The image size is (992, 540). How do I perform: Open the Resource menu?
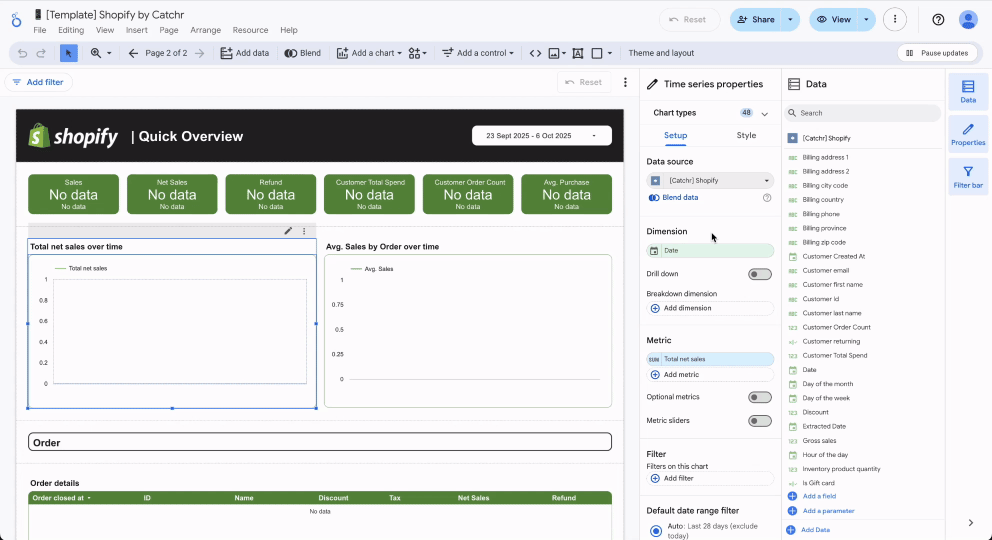250,30
